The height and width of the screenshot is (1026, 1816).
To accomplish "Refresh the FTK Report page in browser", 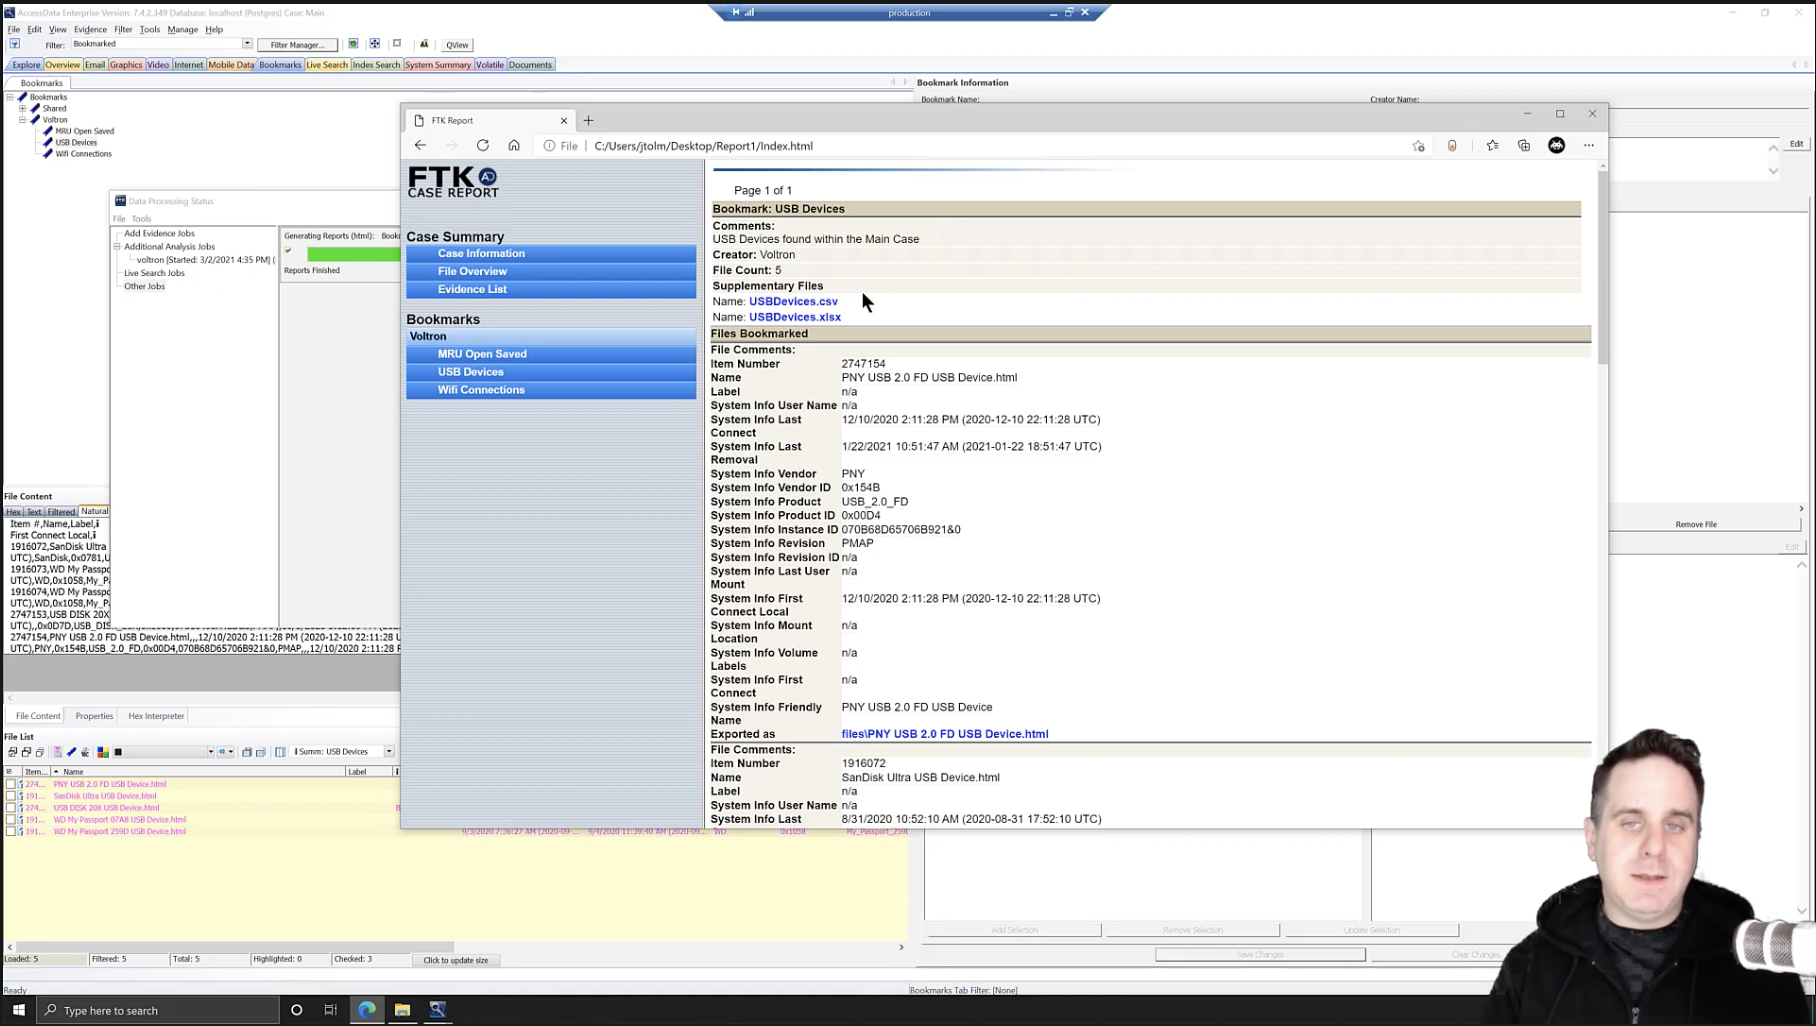I will point(483,145).
